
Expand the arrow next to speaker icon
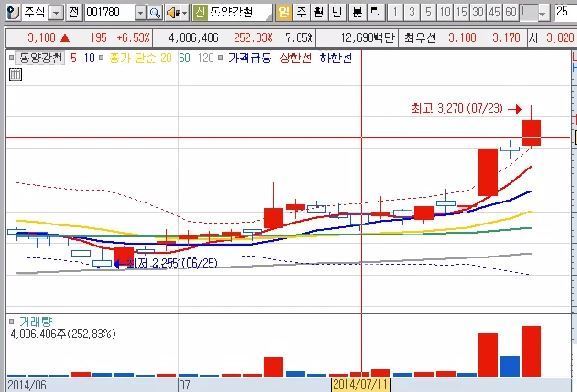(185, 13)
